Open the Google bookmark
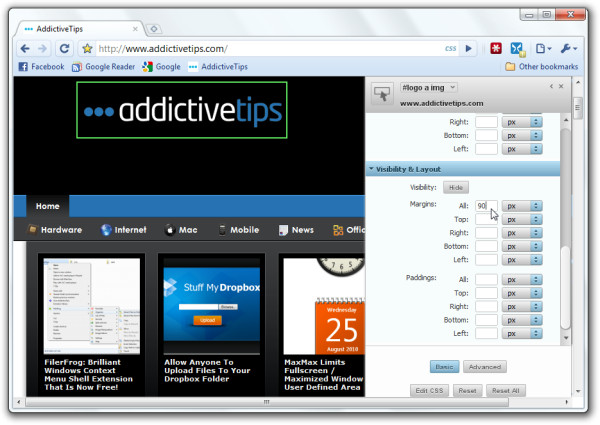 point(161,67)
